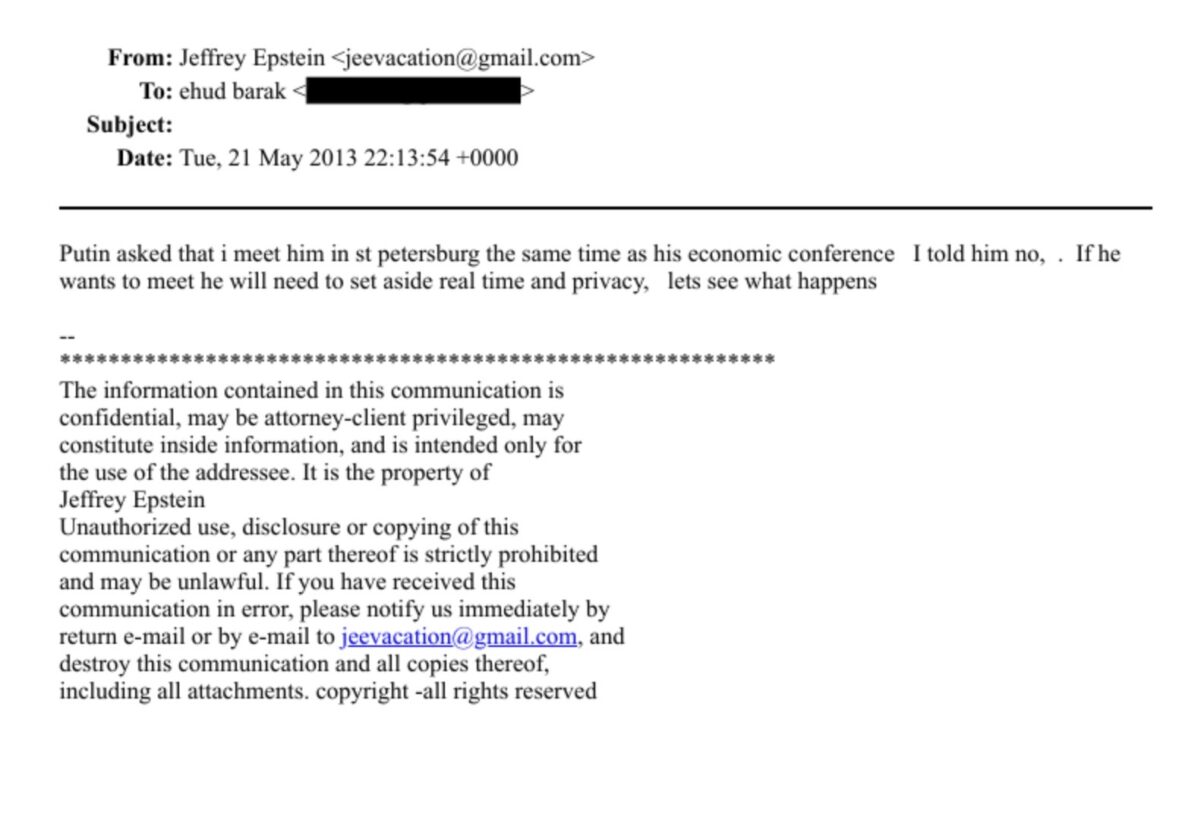Click the horizontal divider under the header
The height and width of the screenshot is (817, 1198).
pos(605,207)
